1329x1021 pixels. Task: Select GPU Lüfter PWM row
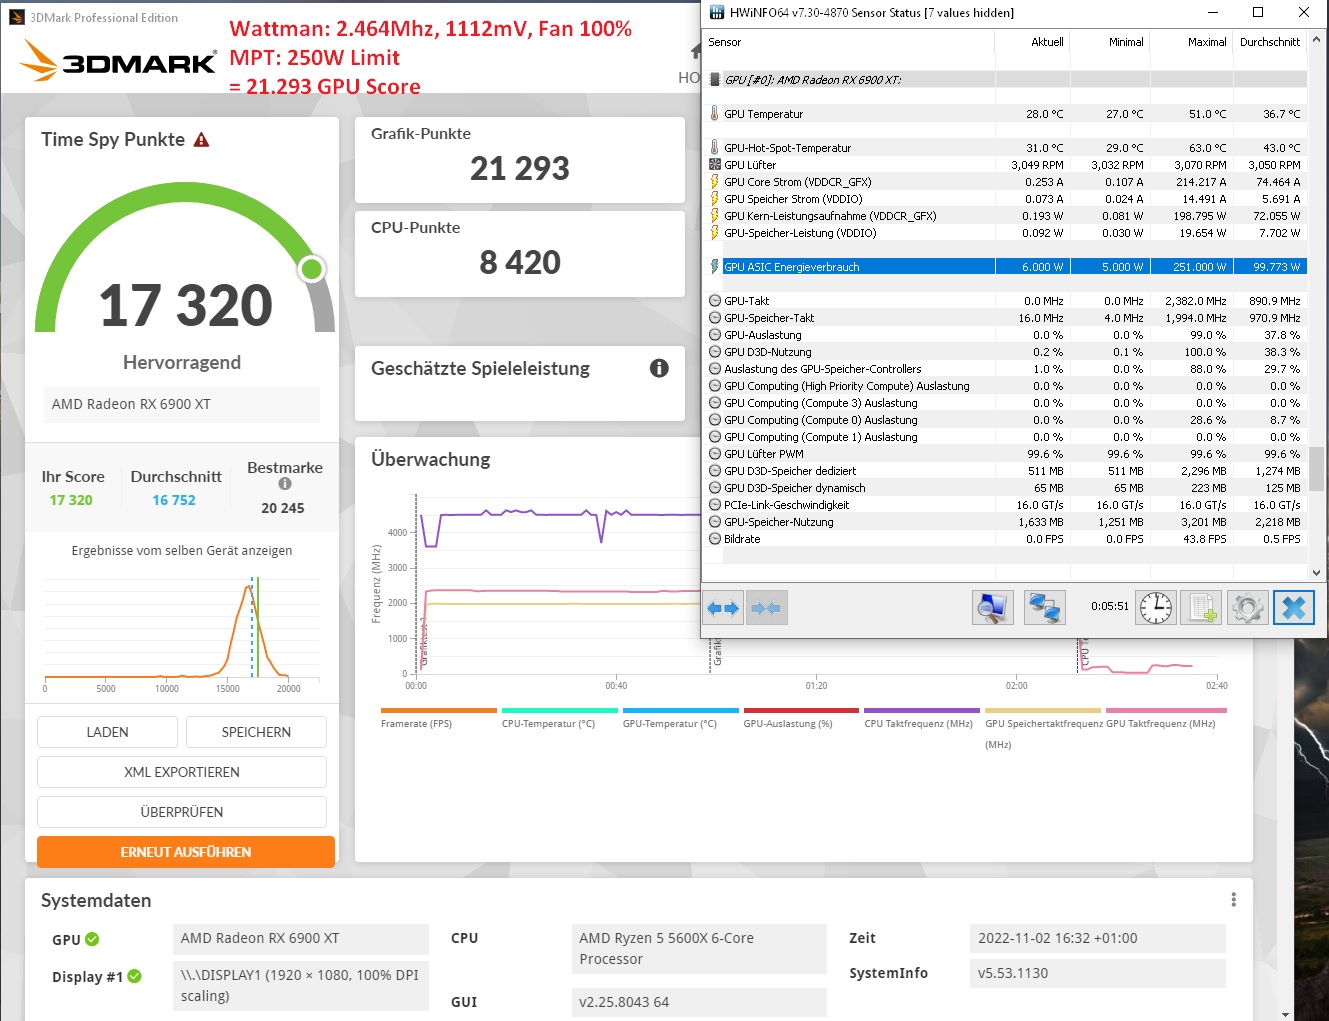(1005, 454)
